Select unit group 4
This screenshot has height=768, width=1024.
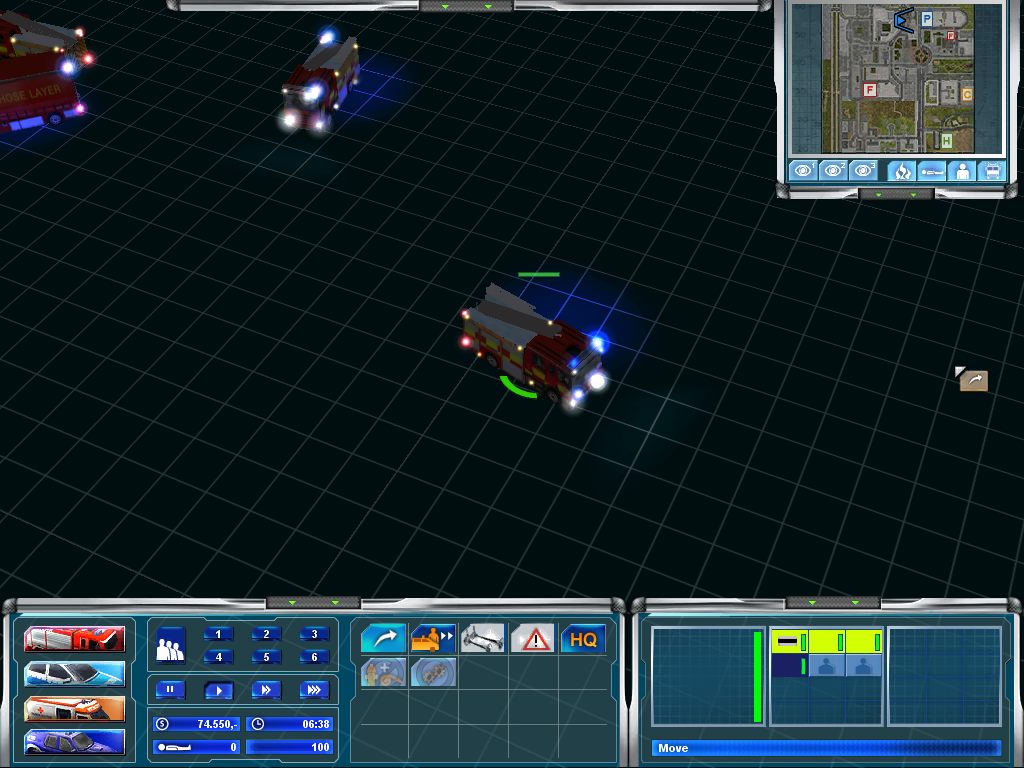(218, 657)
